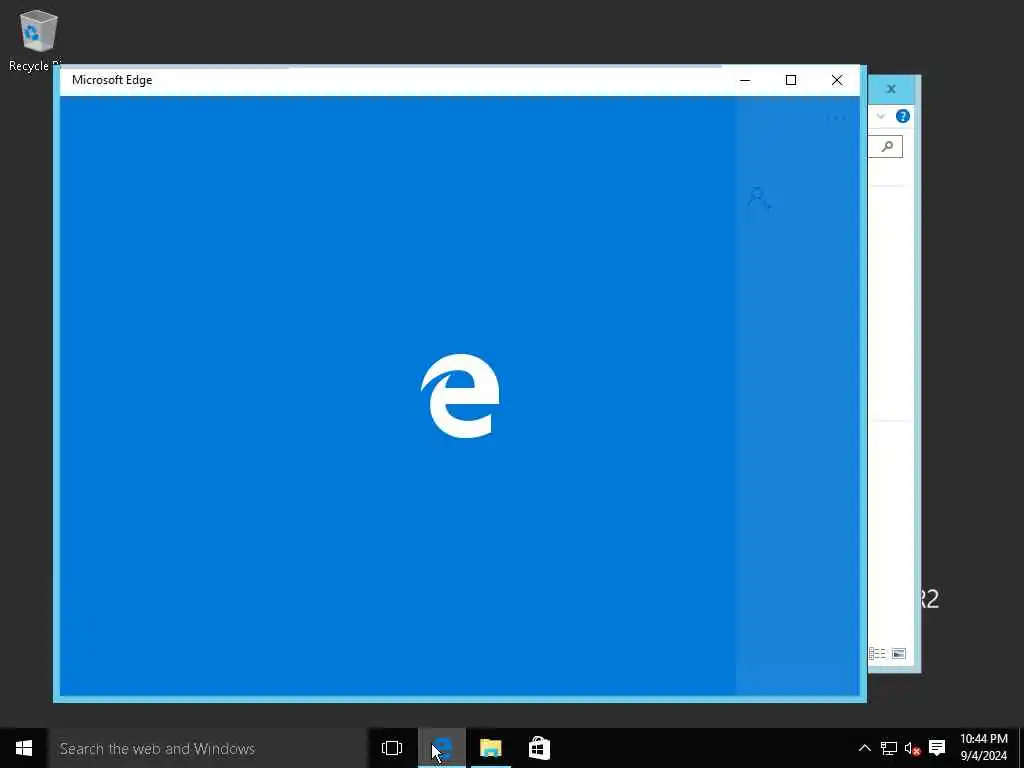Maximize the Microsoft Edge window
Viewport: 1024px width, 768px height.
(x=791, y=80)
